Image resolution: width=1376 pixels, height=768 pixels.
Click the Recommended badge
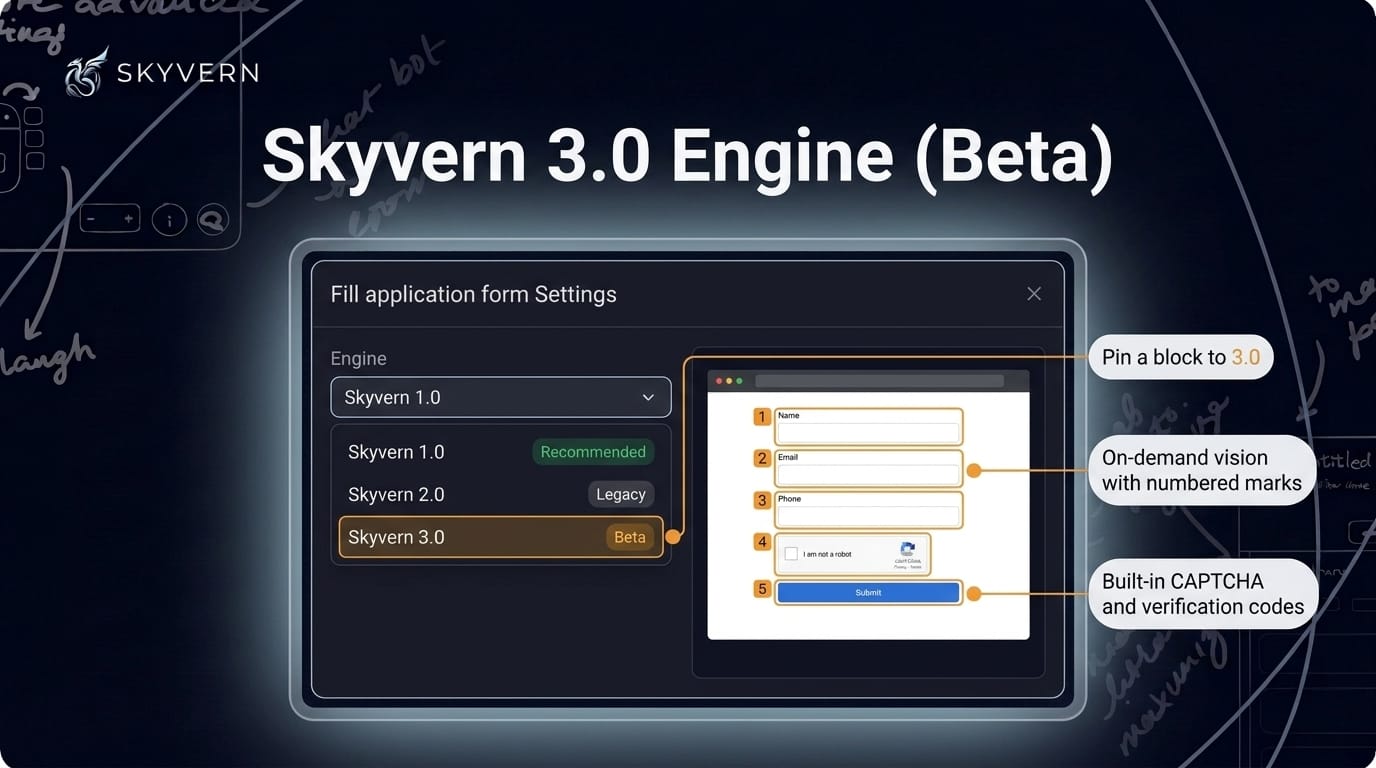pyautogui.click(x=593, y=452)
